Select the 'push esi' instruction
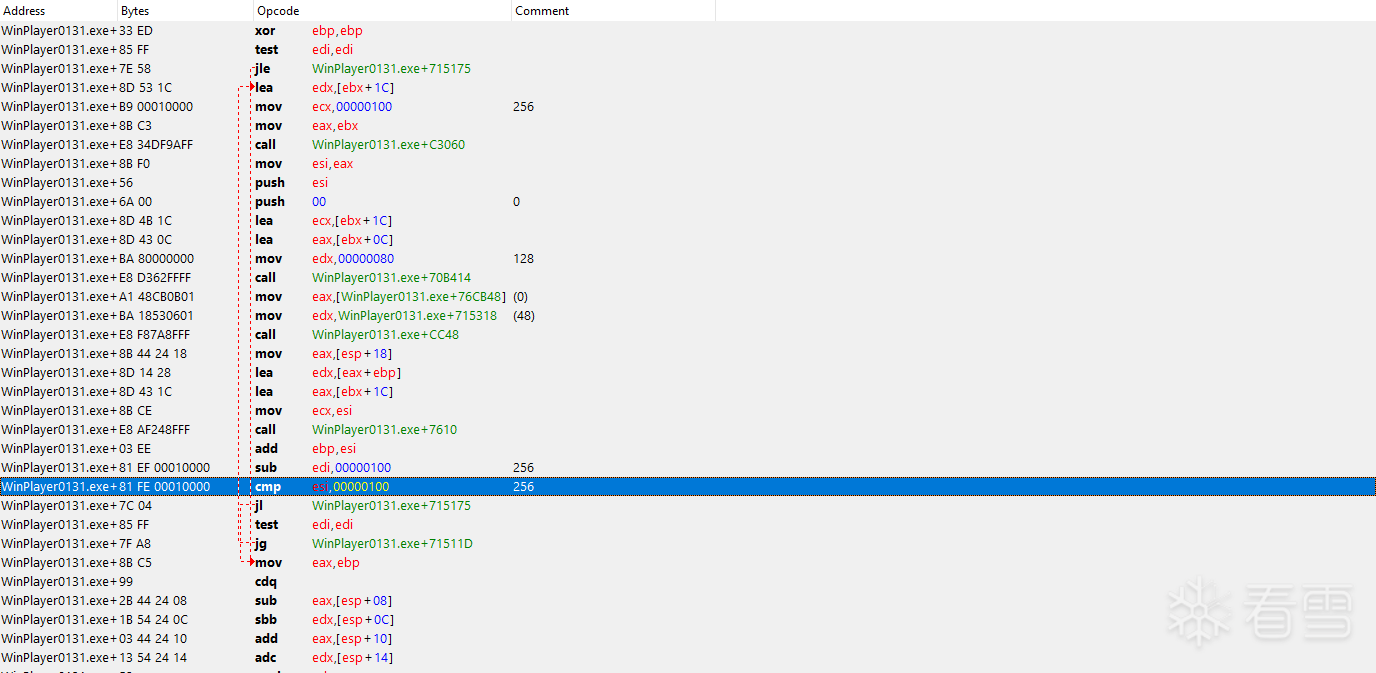The height and width of the screenshot is (673, 1376). point(688,183)
